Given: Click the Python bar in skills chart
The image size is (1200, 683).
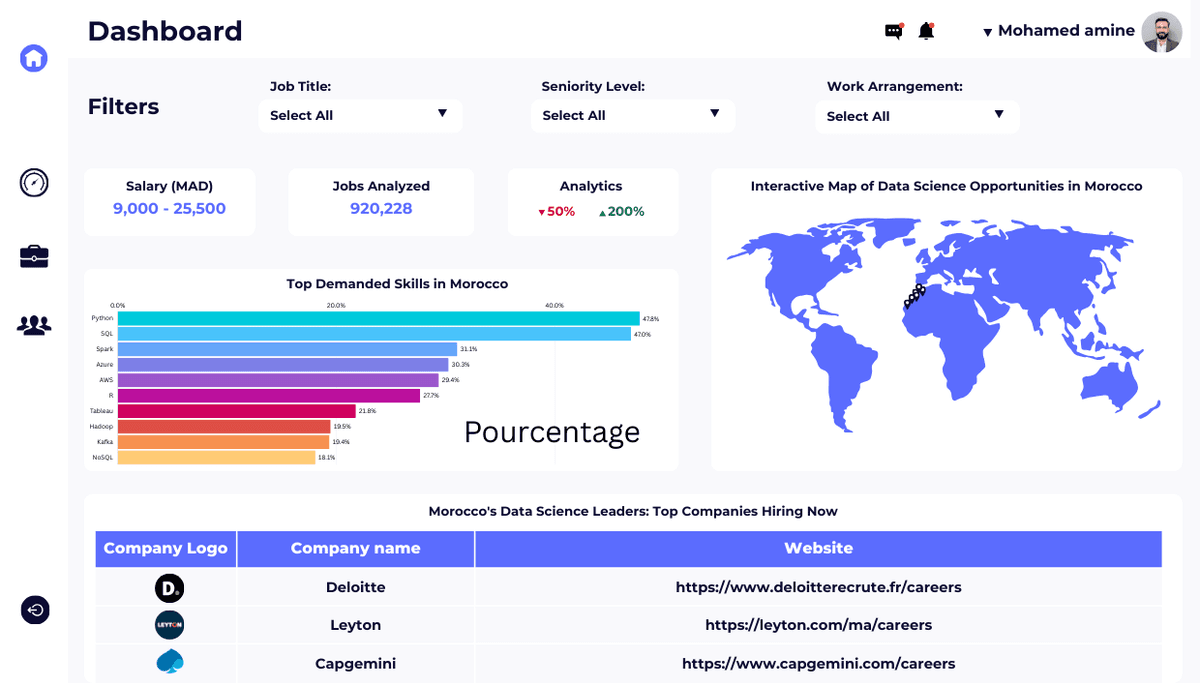Looking at the screenshot, I should (x=378, y=318).
